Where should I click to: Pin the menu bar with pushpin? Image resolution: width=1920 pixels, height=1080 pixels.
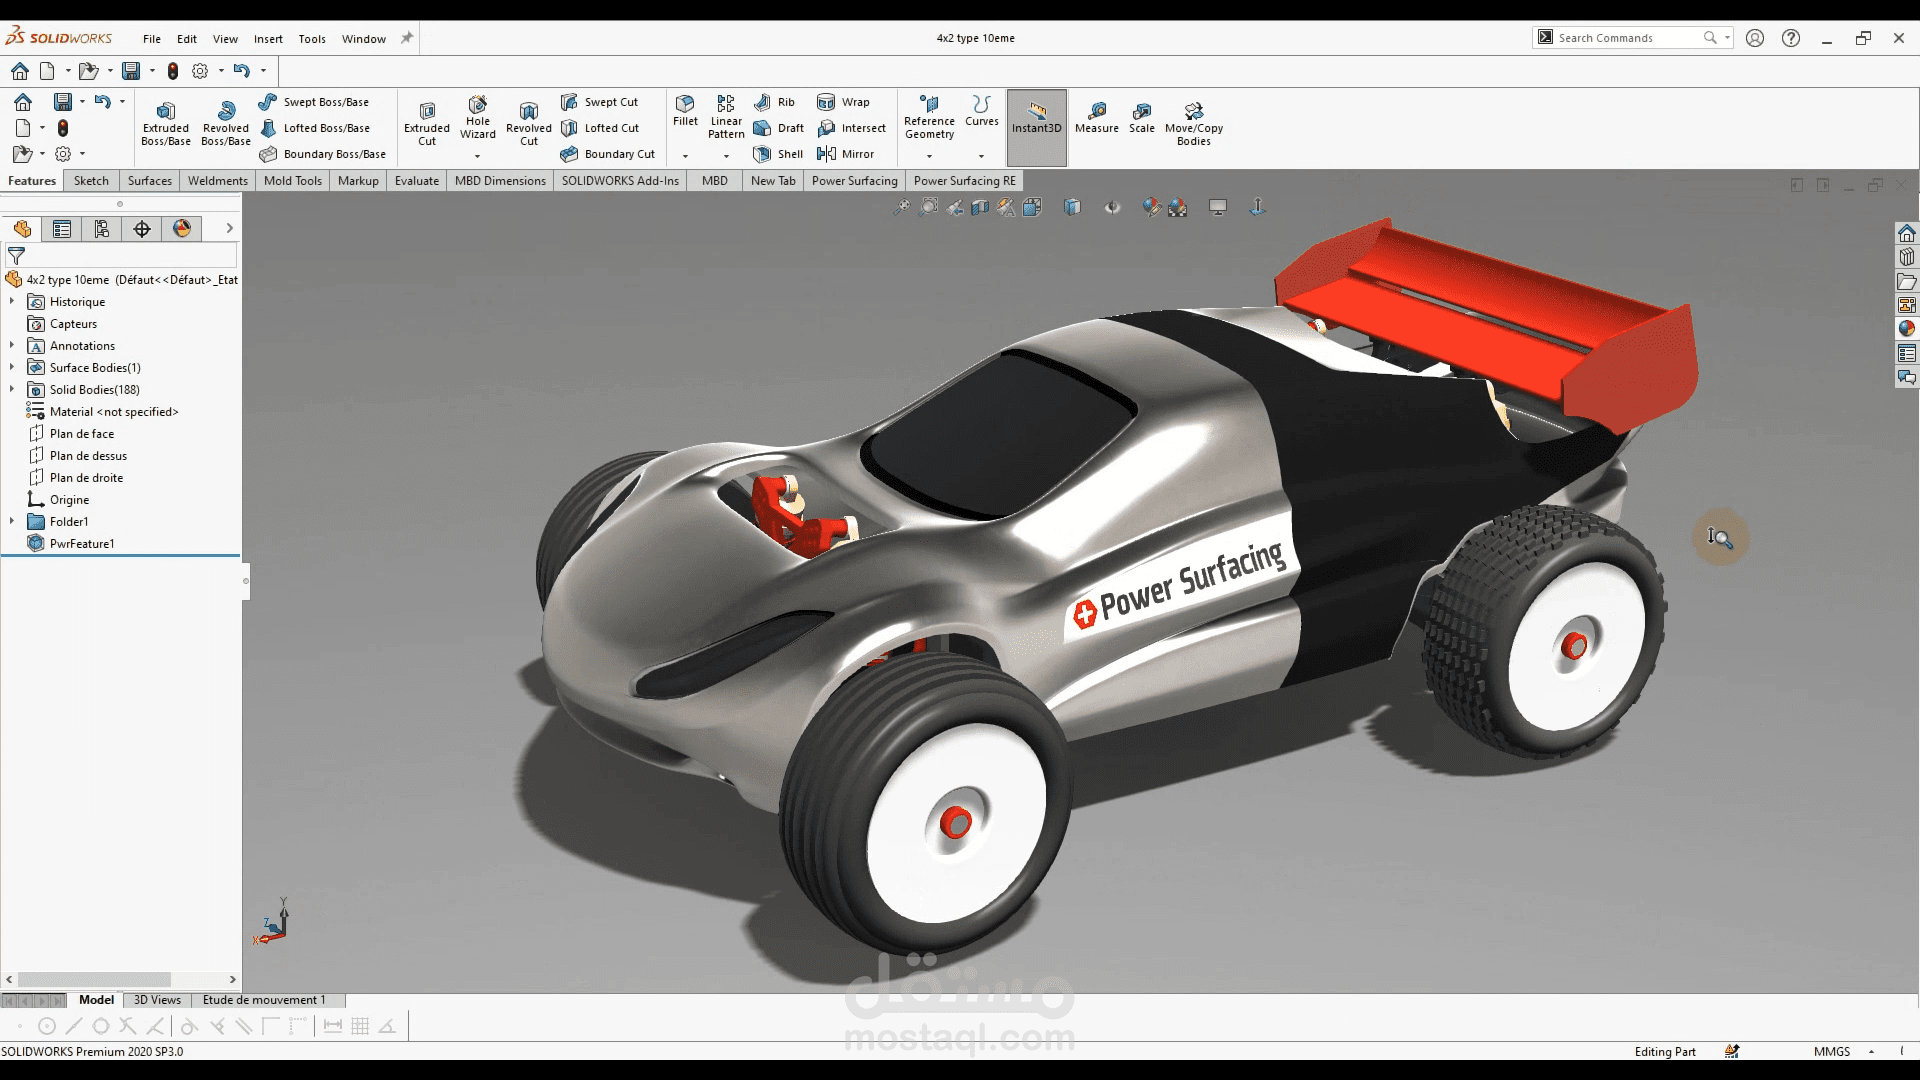(407, 38)
